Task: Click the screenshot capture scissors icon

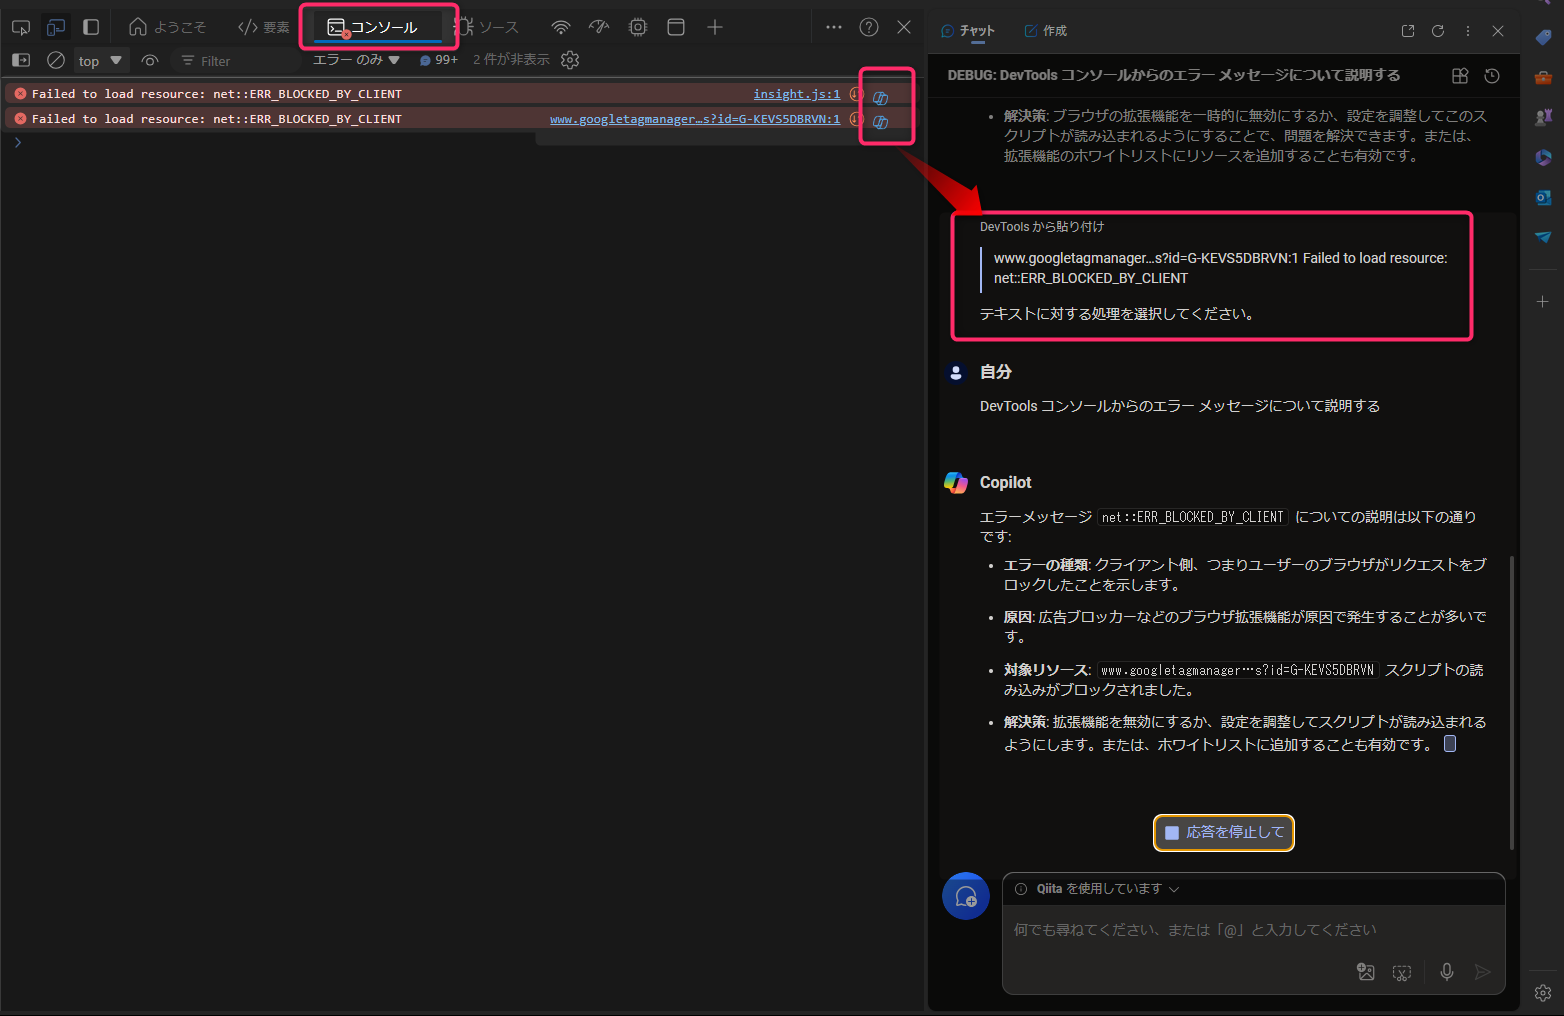Action: coord(1402,972)
